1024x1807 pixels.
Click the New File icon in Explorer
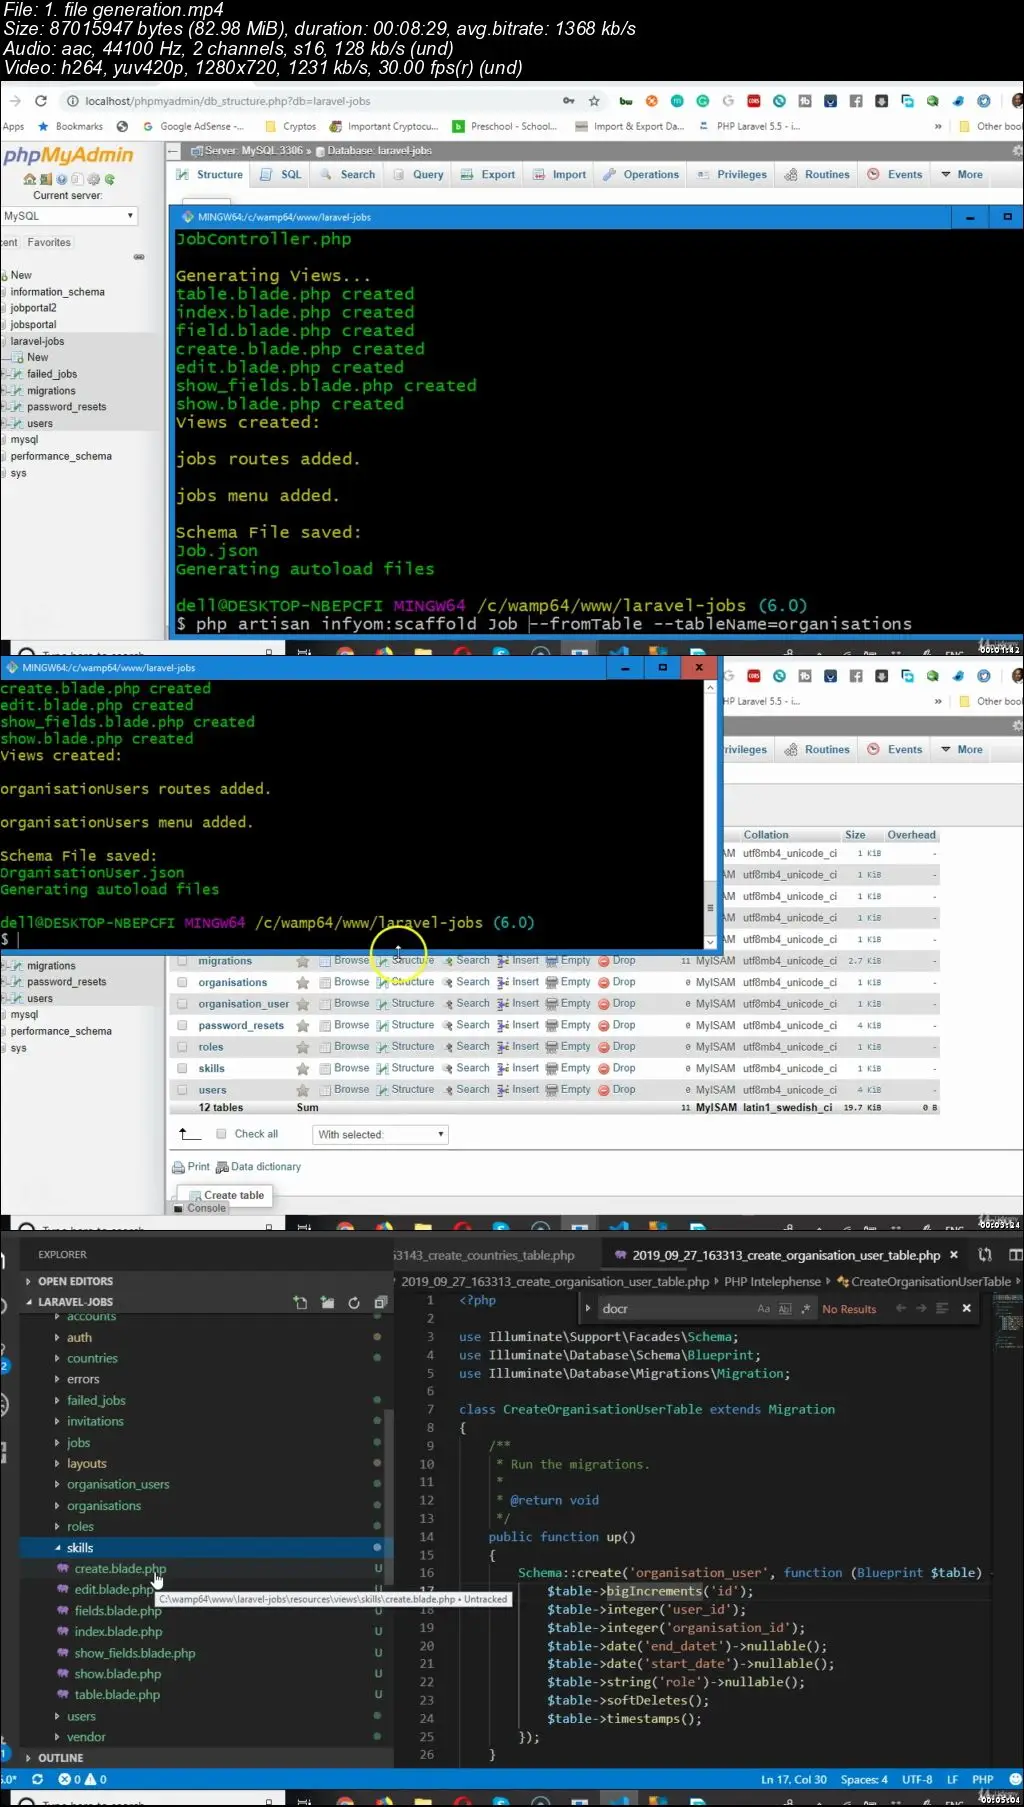pyautogui.click(x=300, y=1303)
